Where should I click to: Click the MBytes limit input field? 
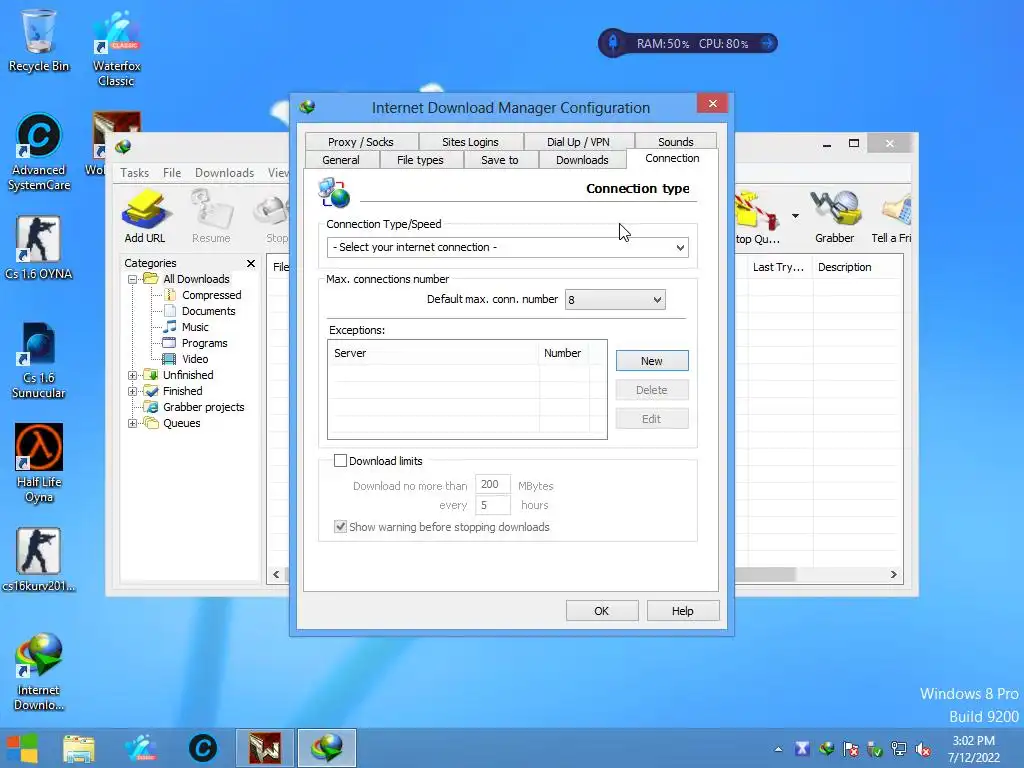click(492, 484)
